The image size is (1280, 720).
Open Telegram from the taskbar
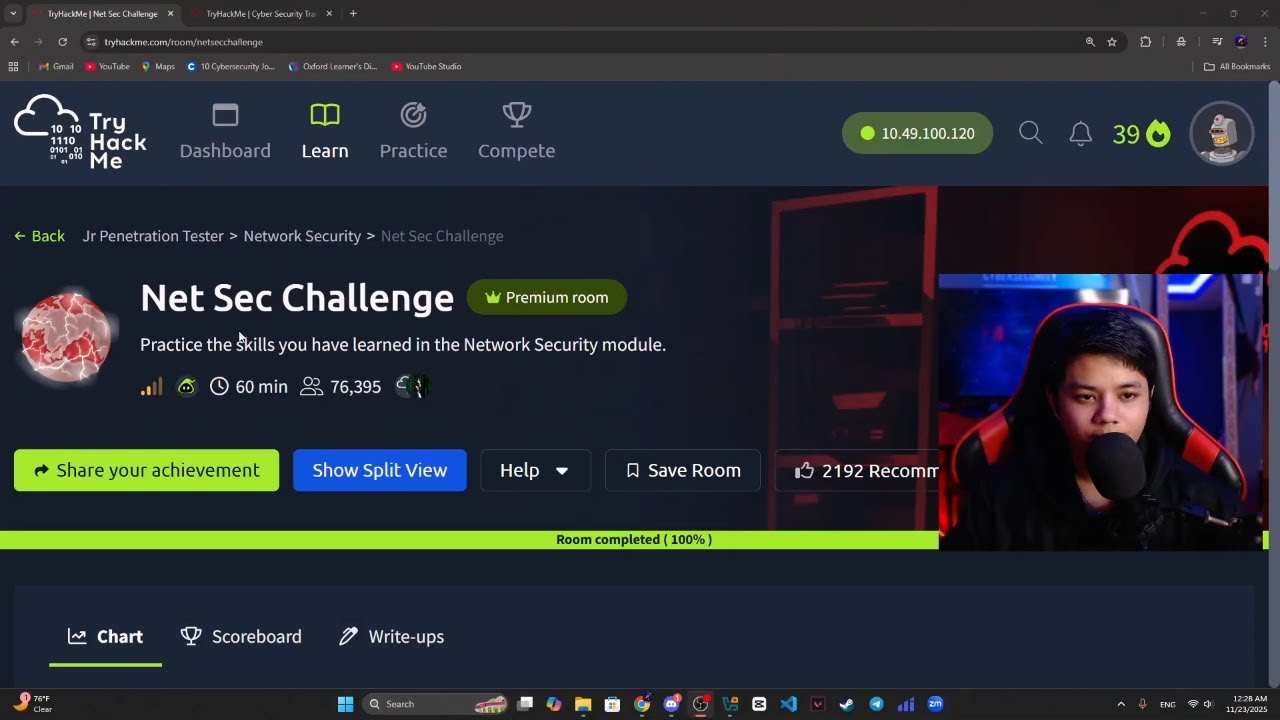pyautogui.click(x=876, y=704)
